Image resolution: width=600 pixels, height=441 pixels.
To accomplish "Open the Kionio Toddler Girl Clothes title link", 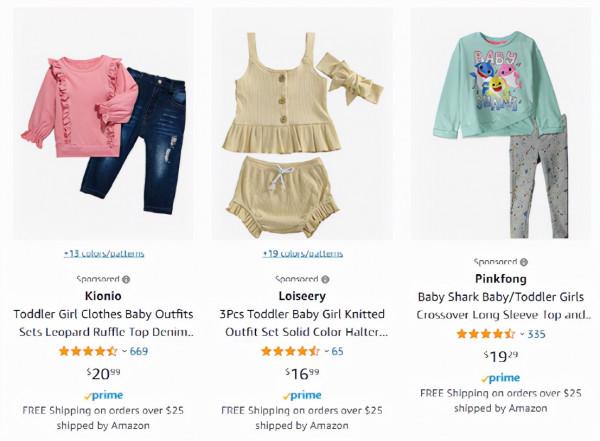I will [104, 323].
